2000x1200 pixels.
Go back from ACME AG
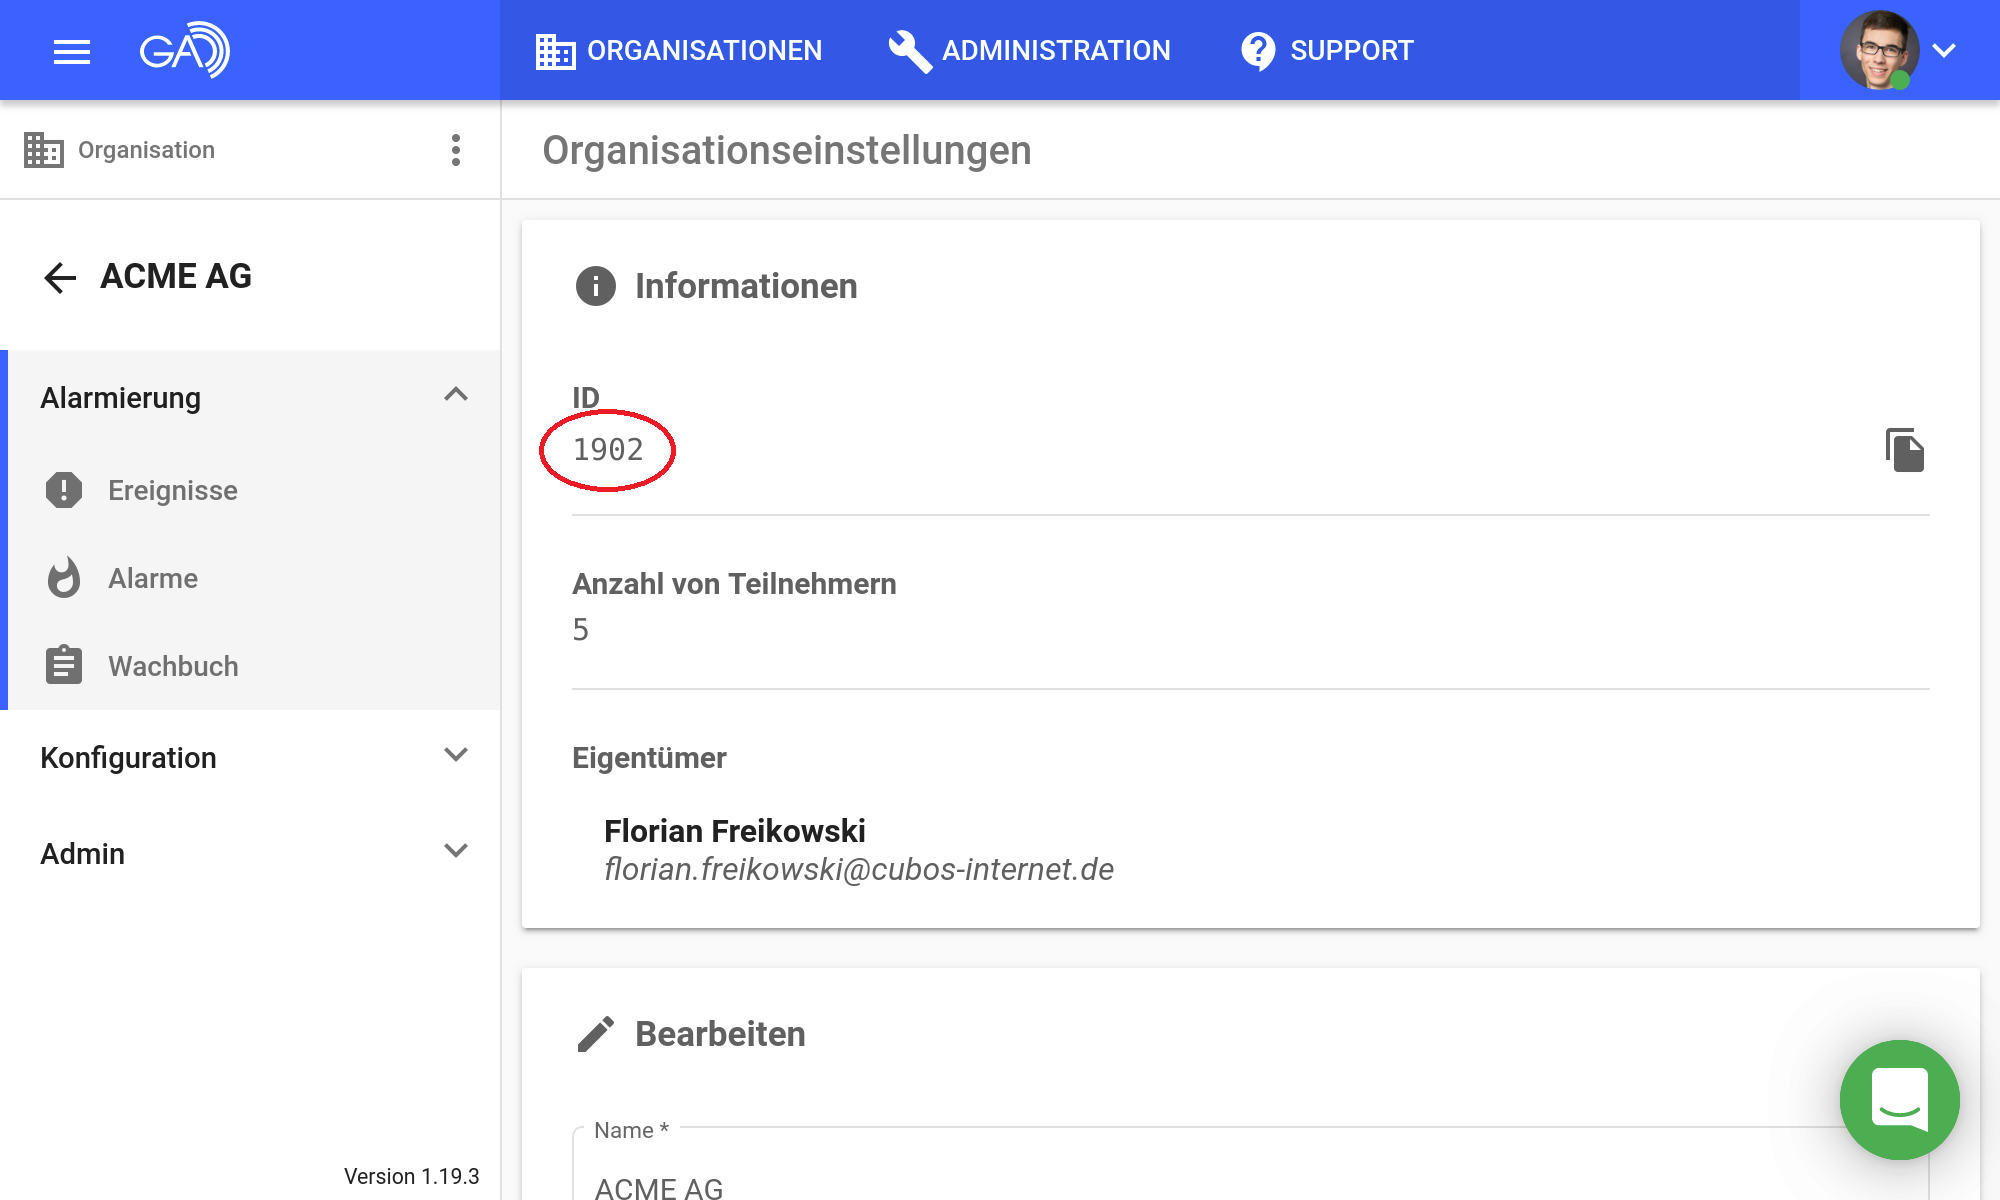60,276
